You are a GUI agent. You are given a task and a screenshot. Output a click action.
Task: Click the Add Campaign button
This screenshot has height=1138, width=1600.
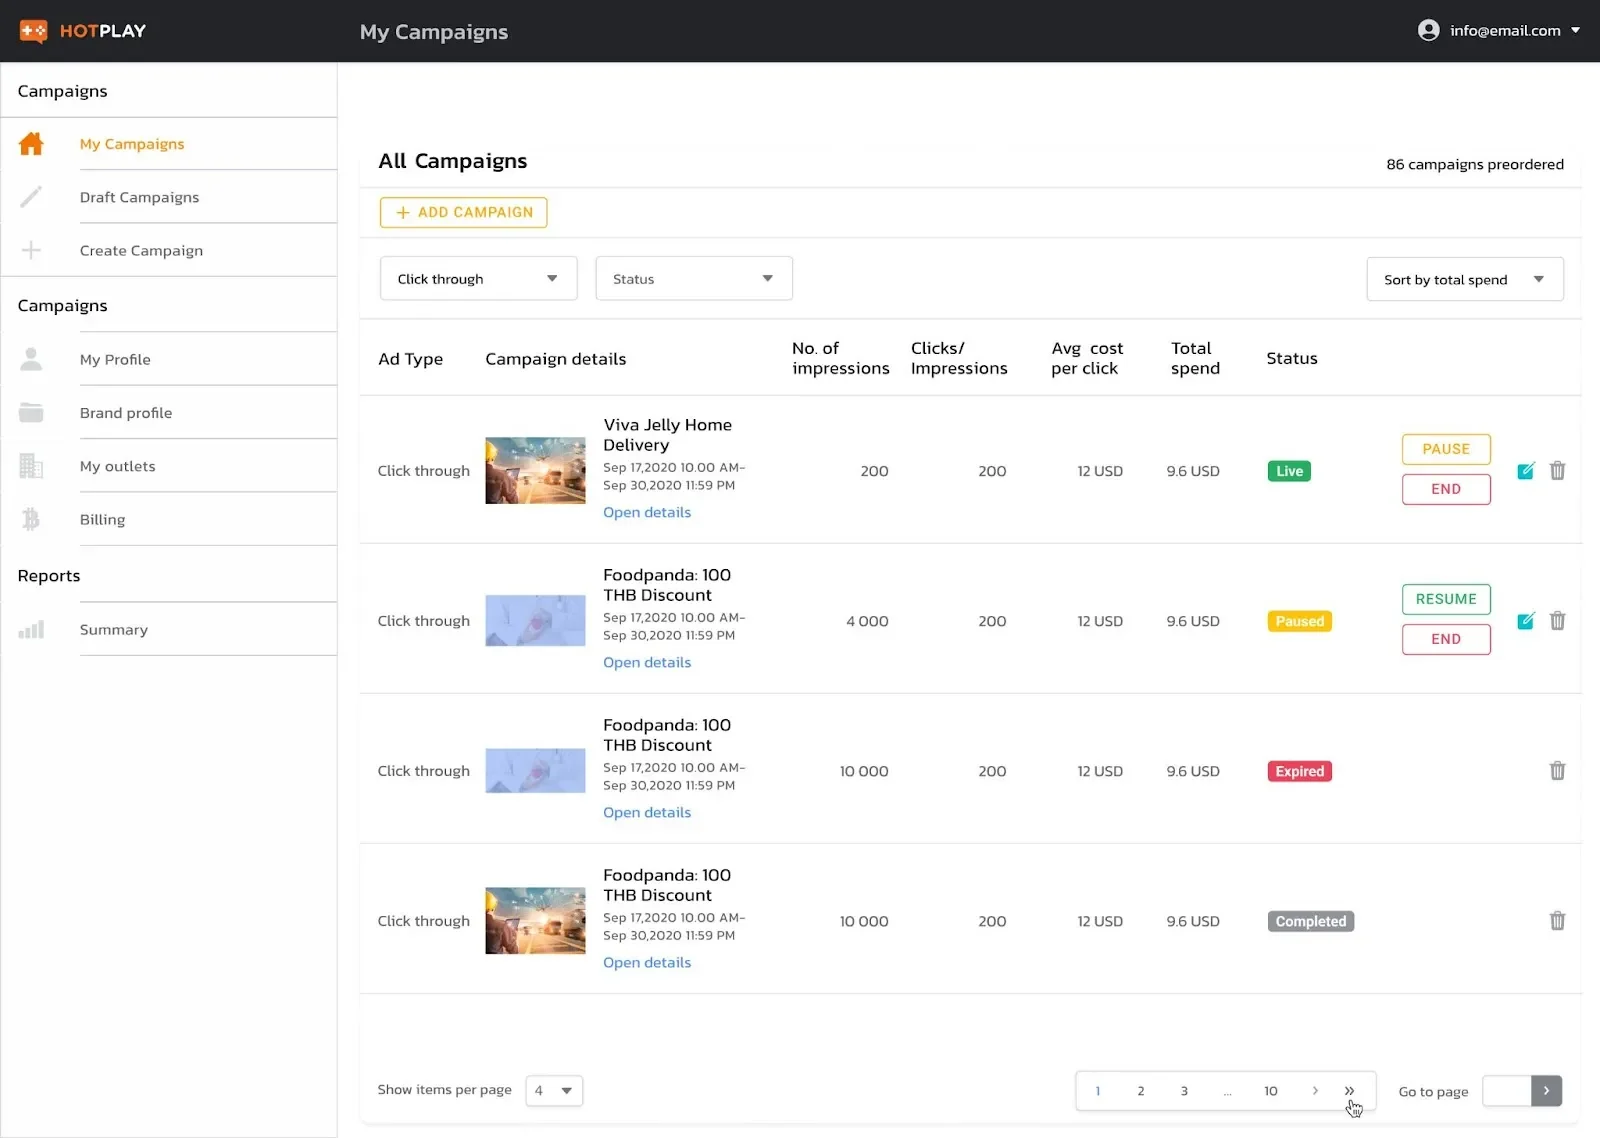463,212
